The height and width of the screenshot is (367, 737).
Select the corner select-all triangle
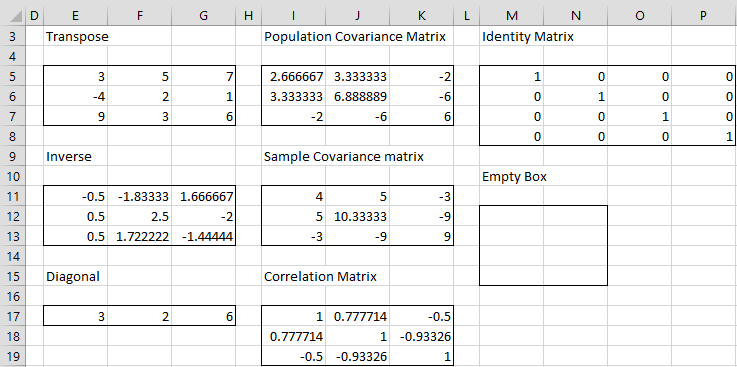click(12, 16)
